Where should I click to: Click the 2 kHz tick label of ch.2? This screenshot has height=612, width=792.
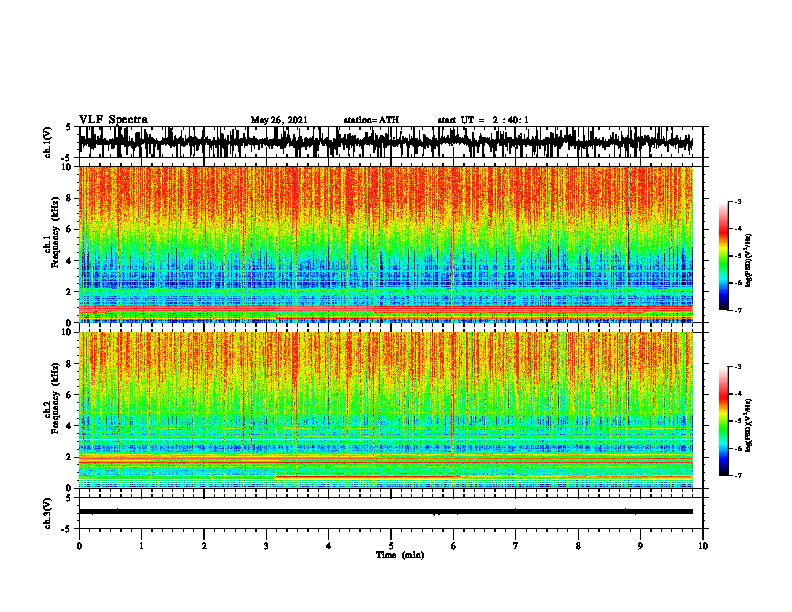point(70,457)
